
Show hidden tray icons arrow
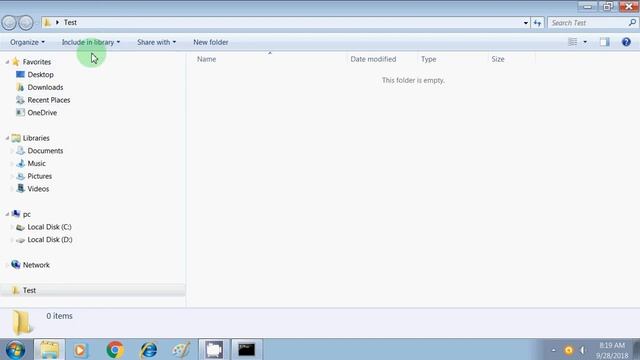point(553,350)
